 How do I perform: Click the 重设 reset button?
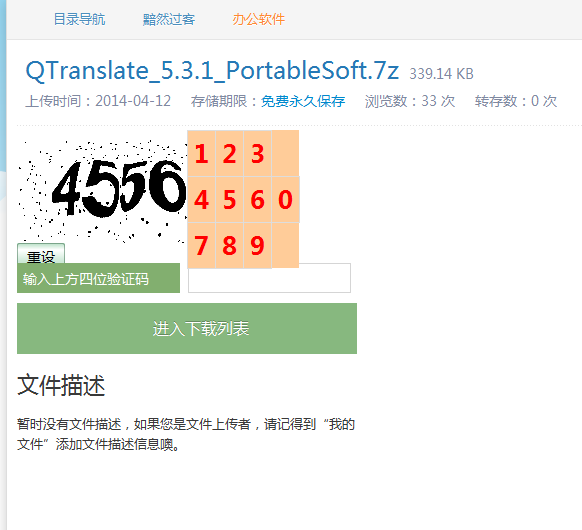[x=41, y=254]
